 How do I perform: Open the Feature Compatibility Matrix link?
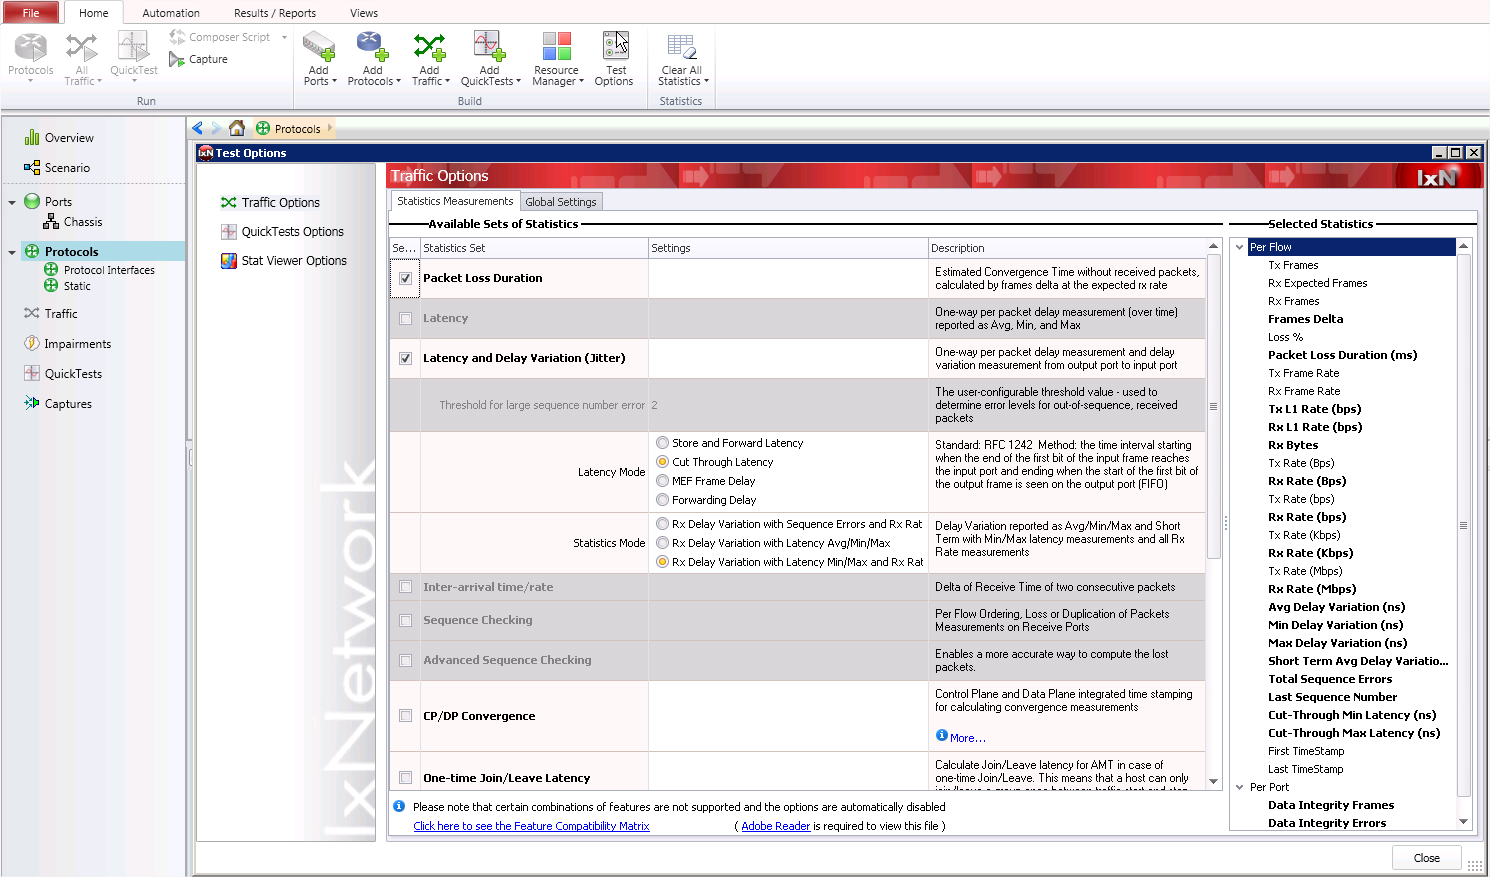pyautogui.click(x=531, y=826)
